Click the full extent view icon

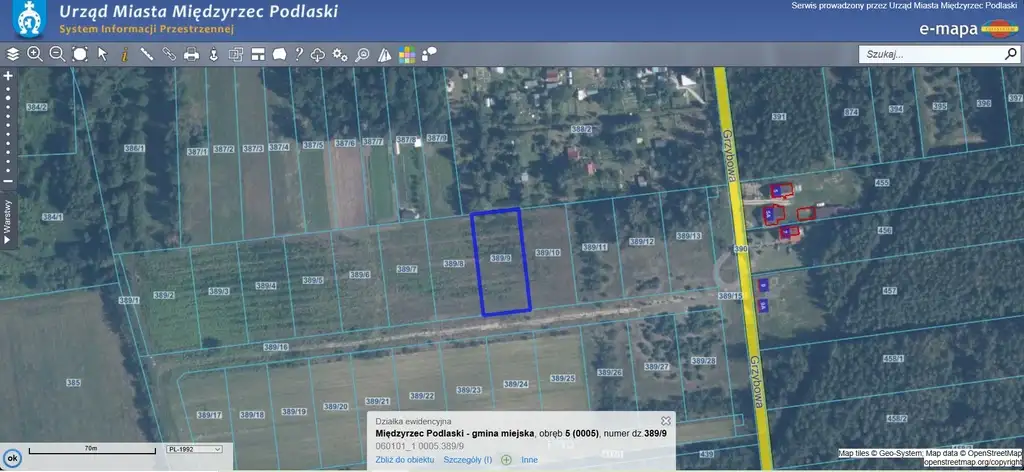click(79, 54)
